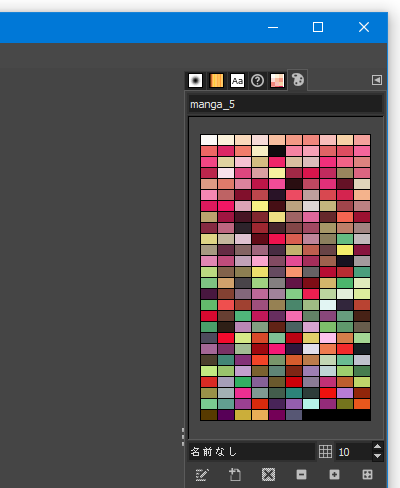Open the Fonts tab with Aa icon
The height and width of the screenshot is (488, 400).
point(237,80)
